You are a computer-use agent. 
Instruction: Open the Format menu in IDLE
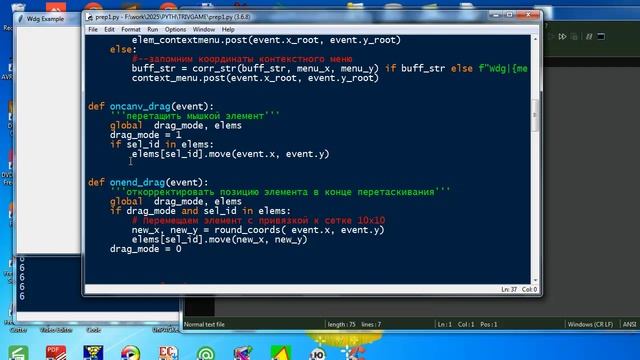coord(131,29)
